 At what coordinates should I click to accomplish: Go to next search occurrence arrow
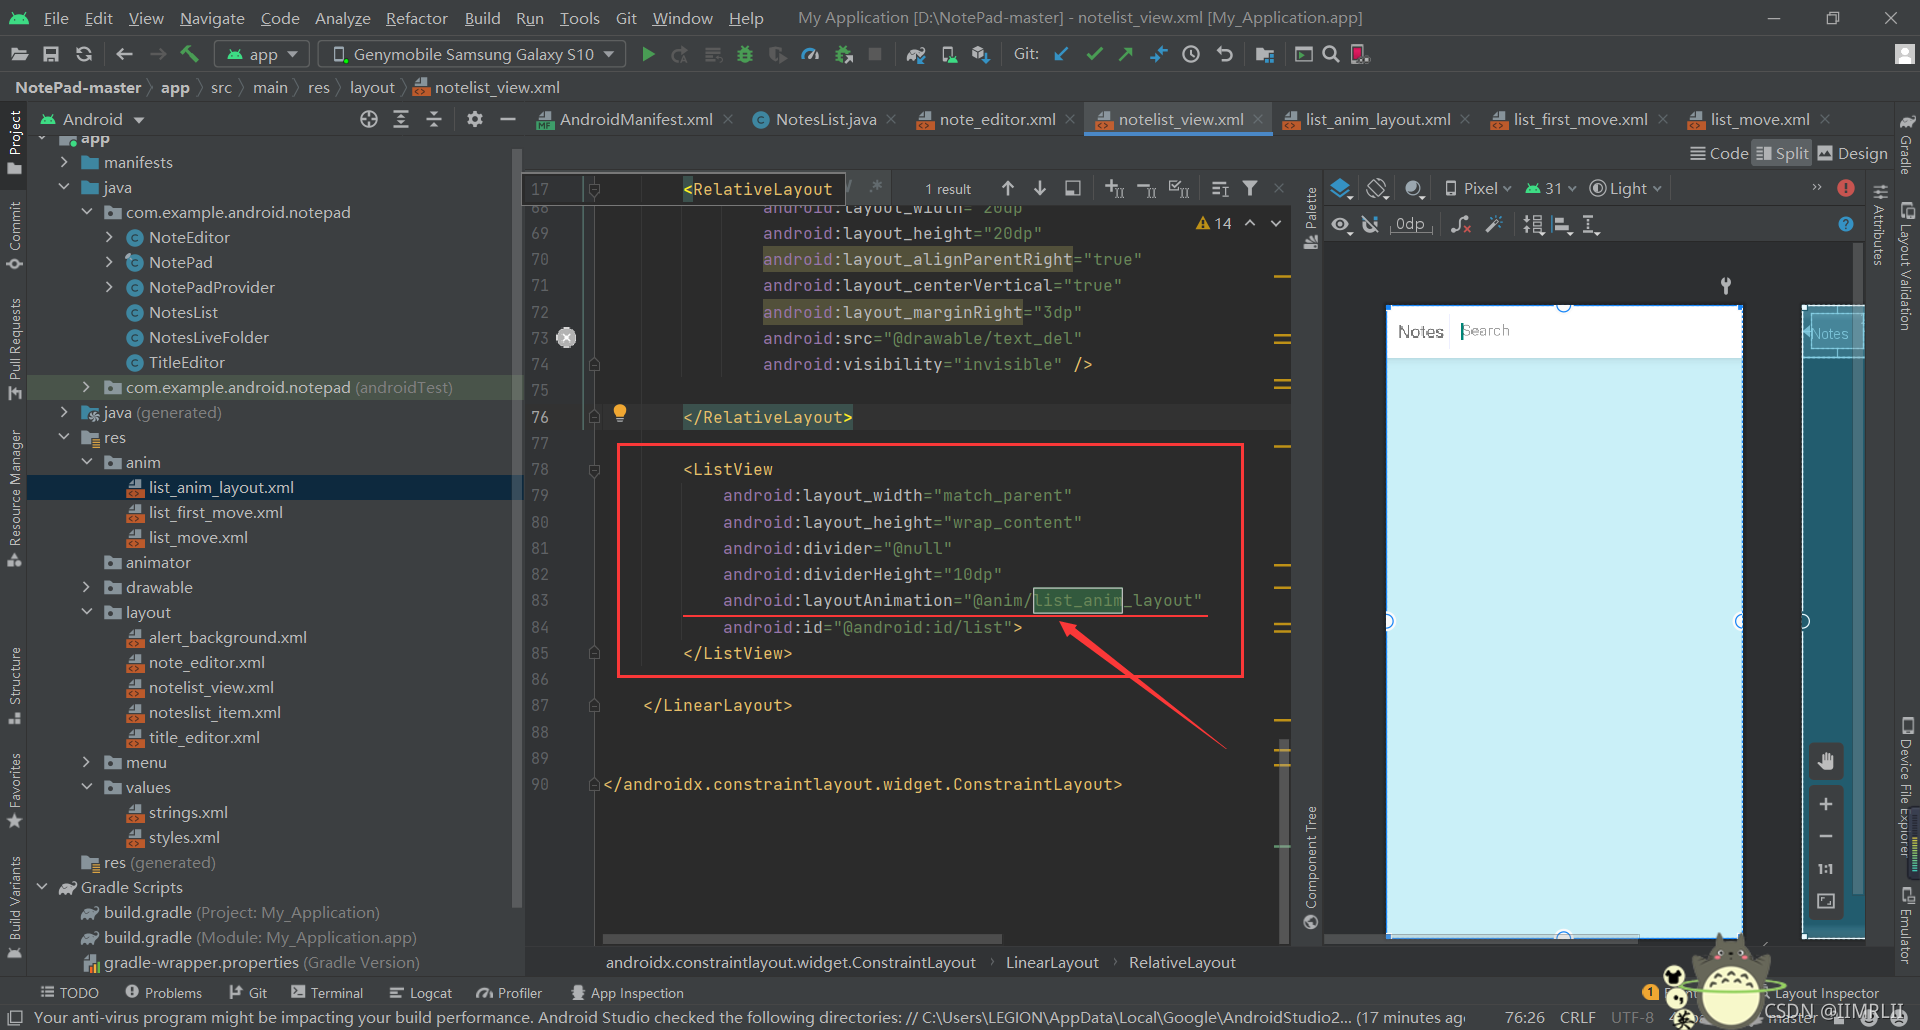pyautogui.click(x=1040, y=188)
